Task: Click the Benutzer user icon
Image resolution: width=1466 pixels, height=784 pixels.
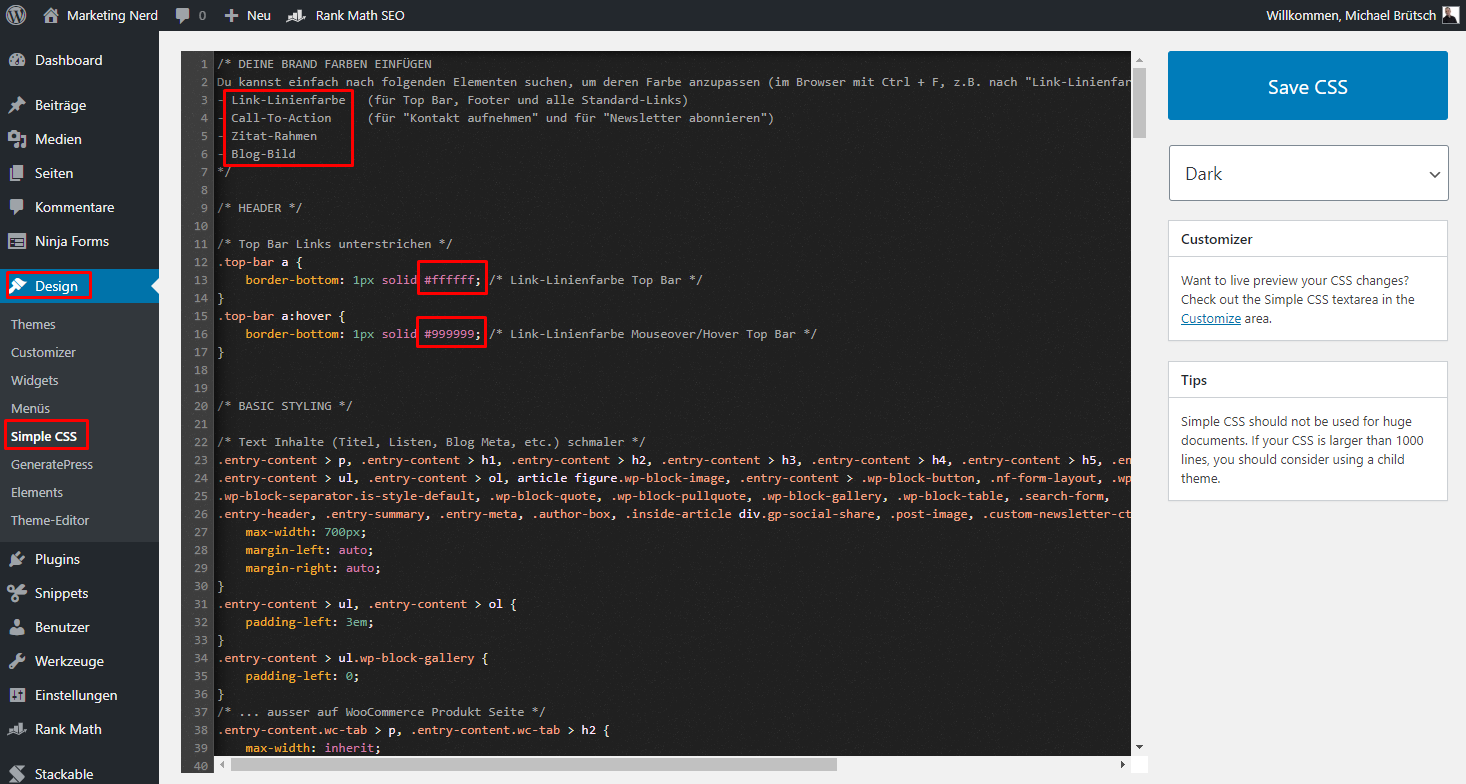Action: pos(17,627)
